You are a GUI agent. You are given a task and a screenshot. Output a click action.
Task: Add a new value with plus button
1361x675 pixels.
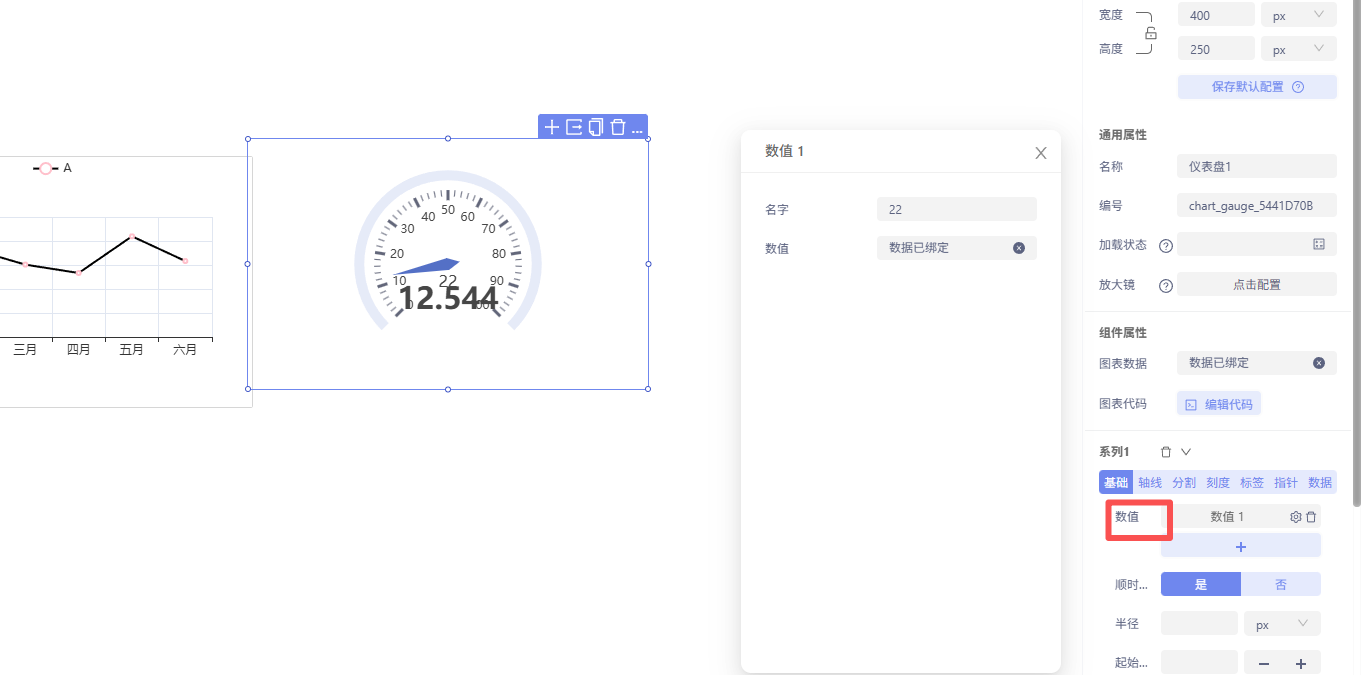tap(1241, 546)
